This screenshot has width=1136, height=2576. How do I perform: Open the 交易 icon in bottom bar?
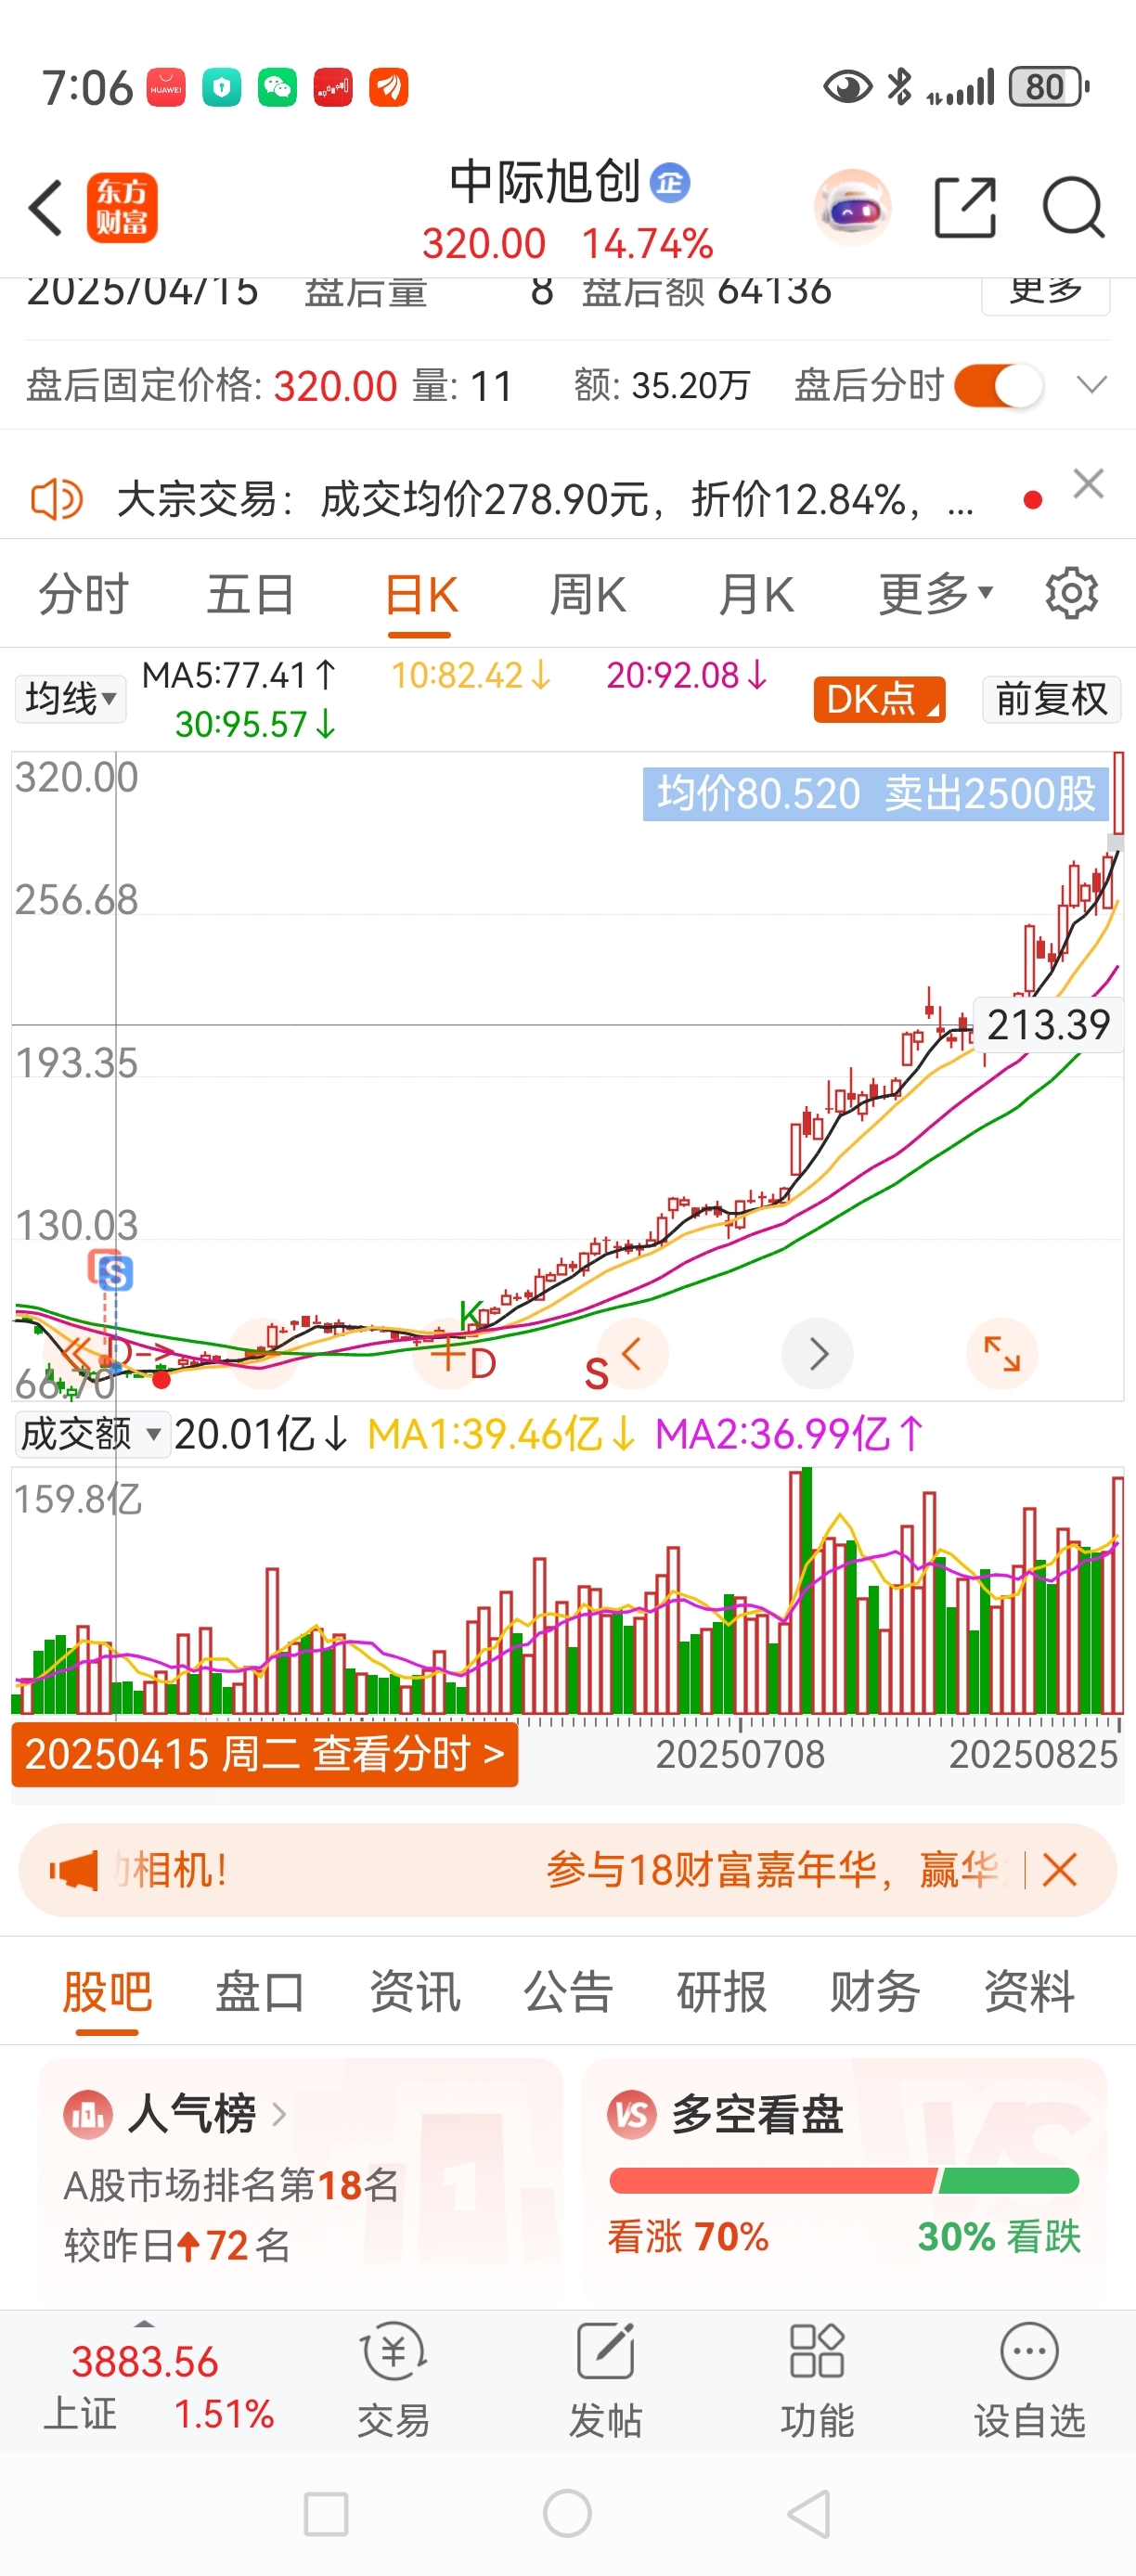pyautogui.click(x=393, y=2352)
